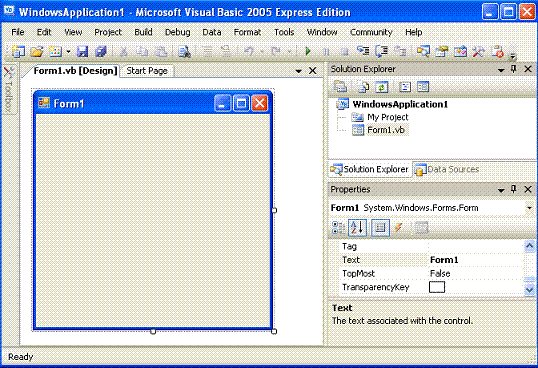
Task: Toggle Categorized view in Properties window
Action: click(x=338, y=227)
